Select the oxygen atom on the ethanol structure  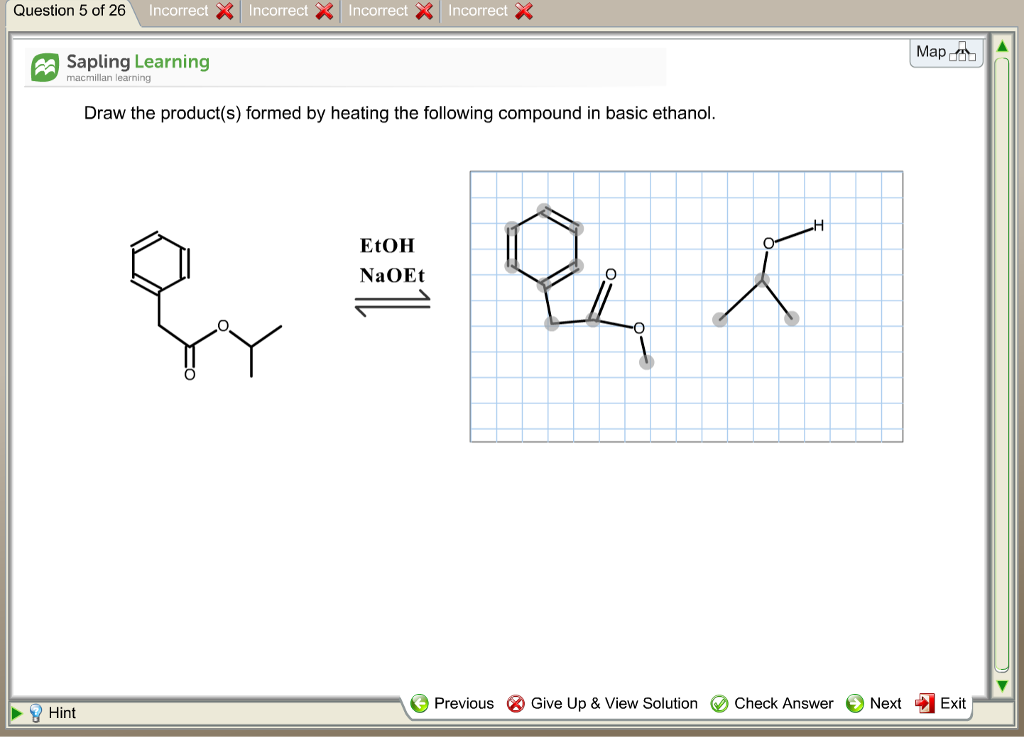pyautogui.click(x=767, y=241)
